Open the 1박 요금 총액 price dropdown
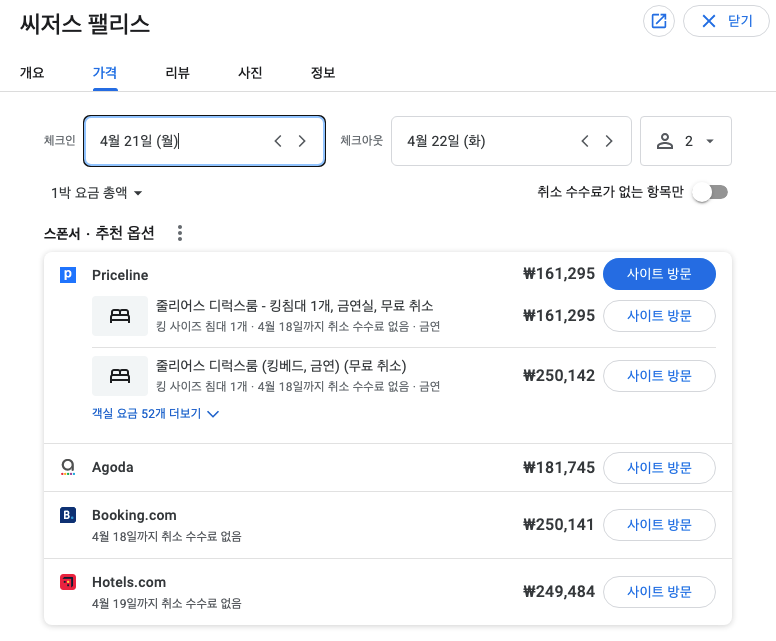 tap(97, 193)
